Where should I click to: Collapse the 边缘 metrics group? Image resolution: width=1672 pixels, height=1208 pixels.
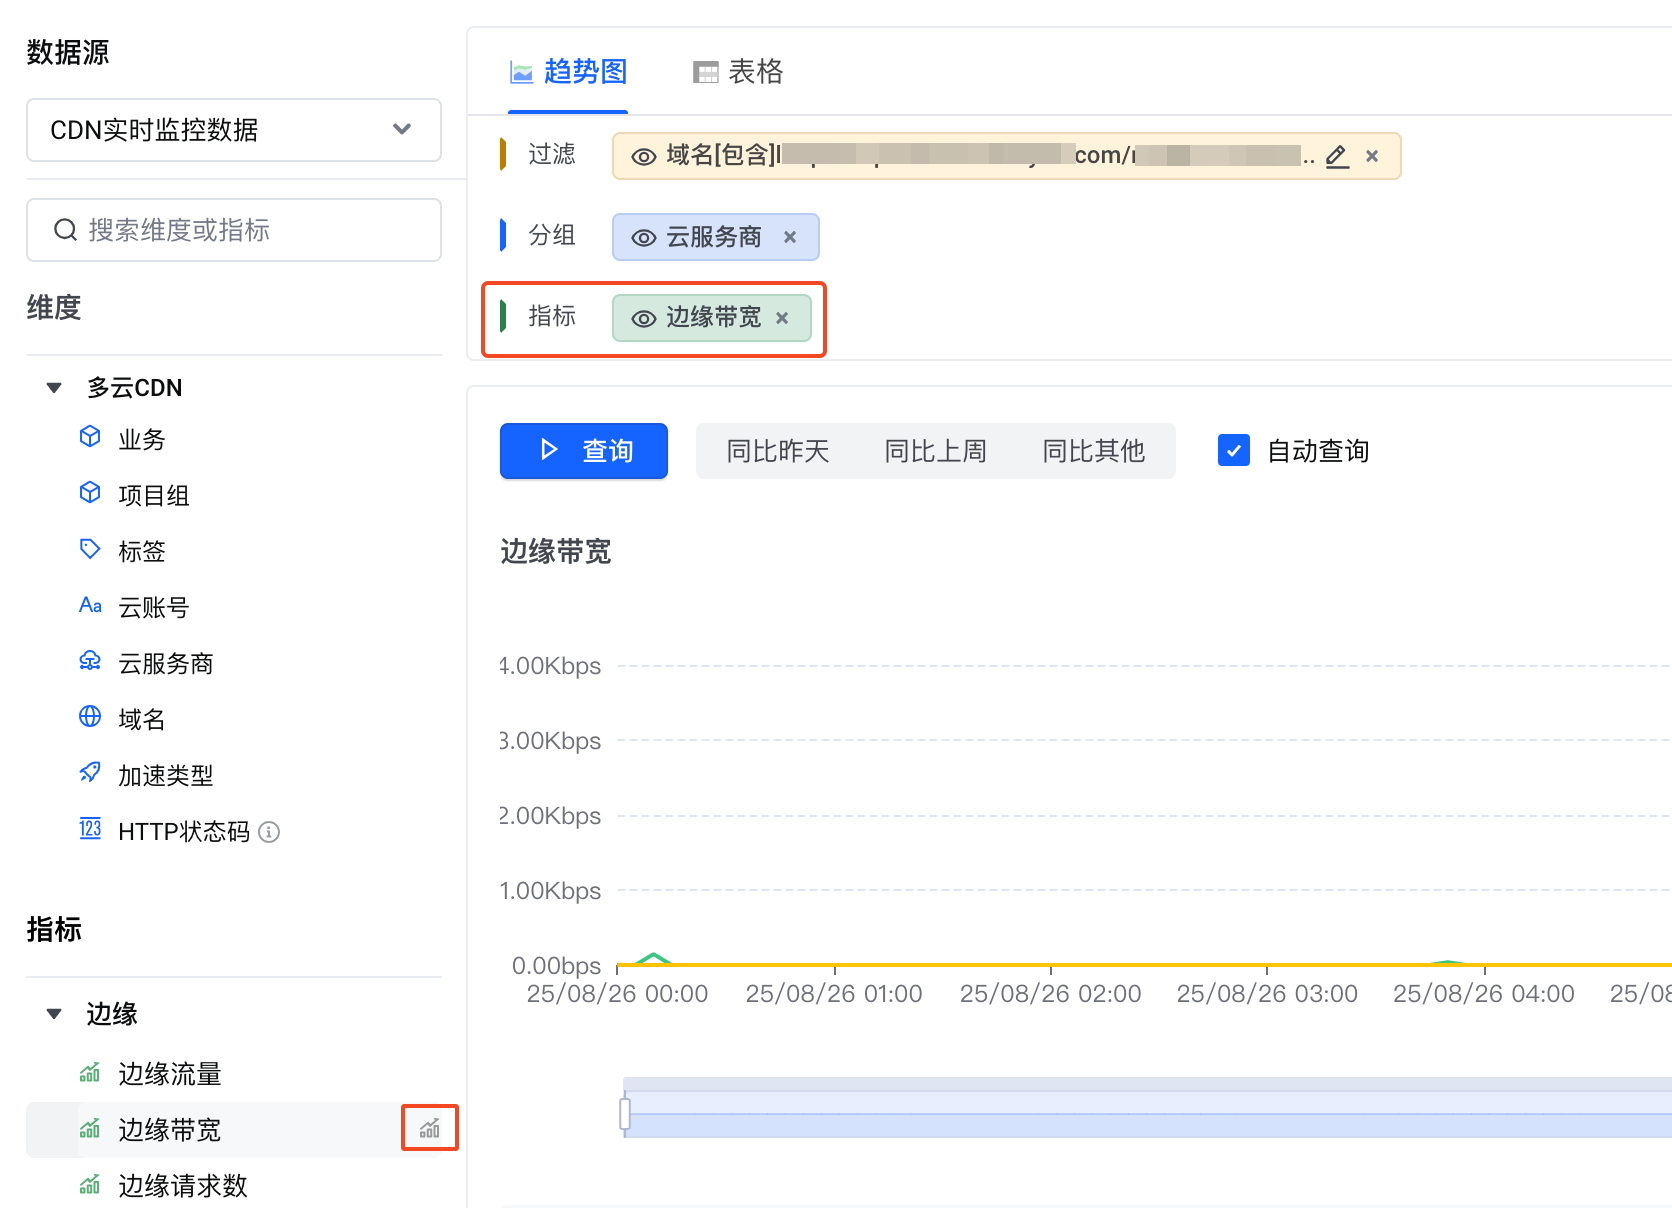coord(54,1014)
